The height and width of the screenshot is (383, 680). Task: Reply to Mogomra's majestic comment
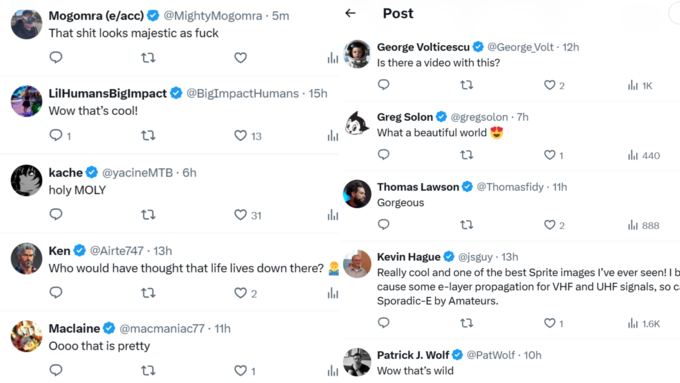56,57
